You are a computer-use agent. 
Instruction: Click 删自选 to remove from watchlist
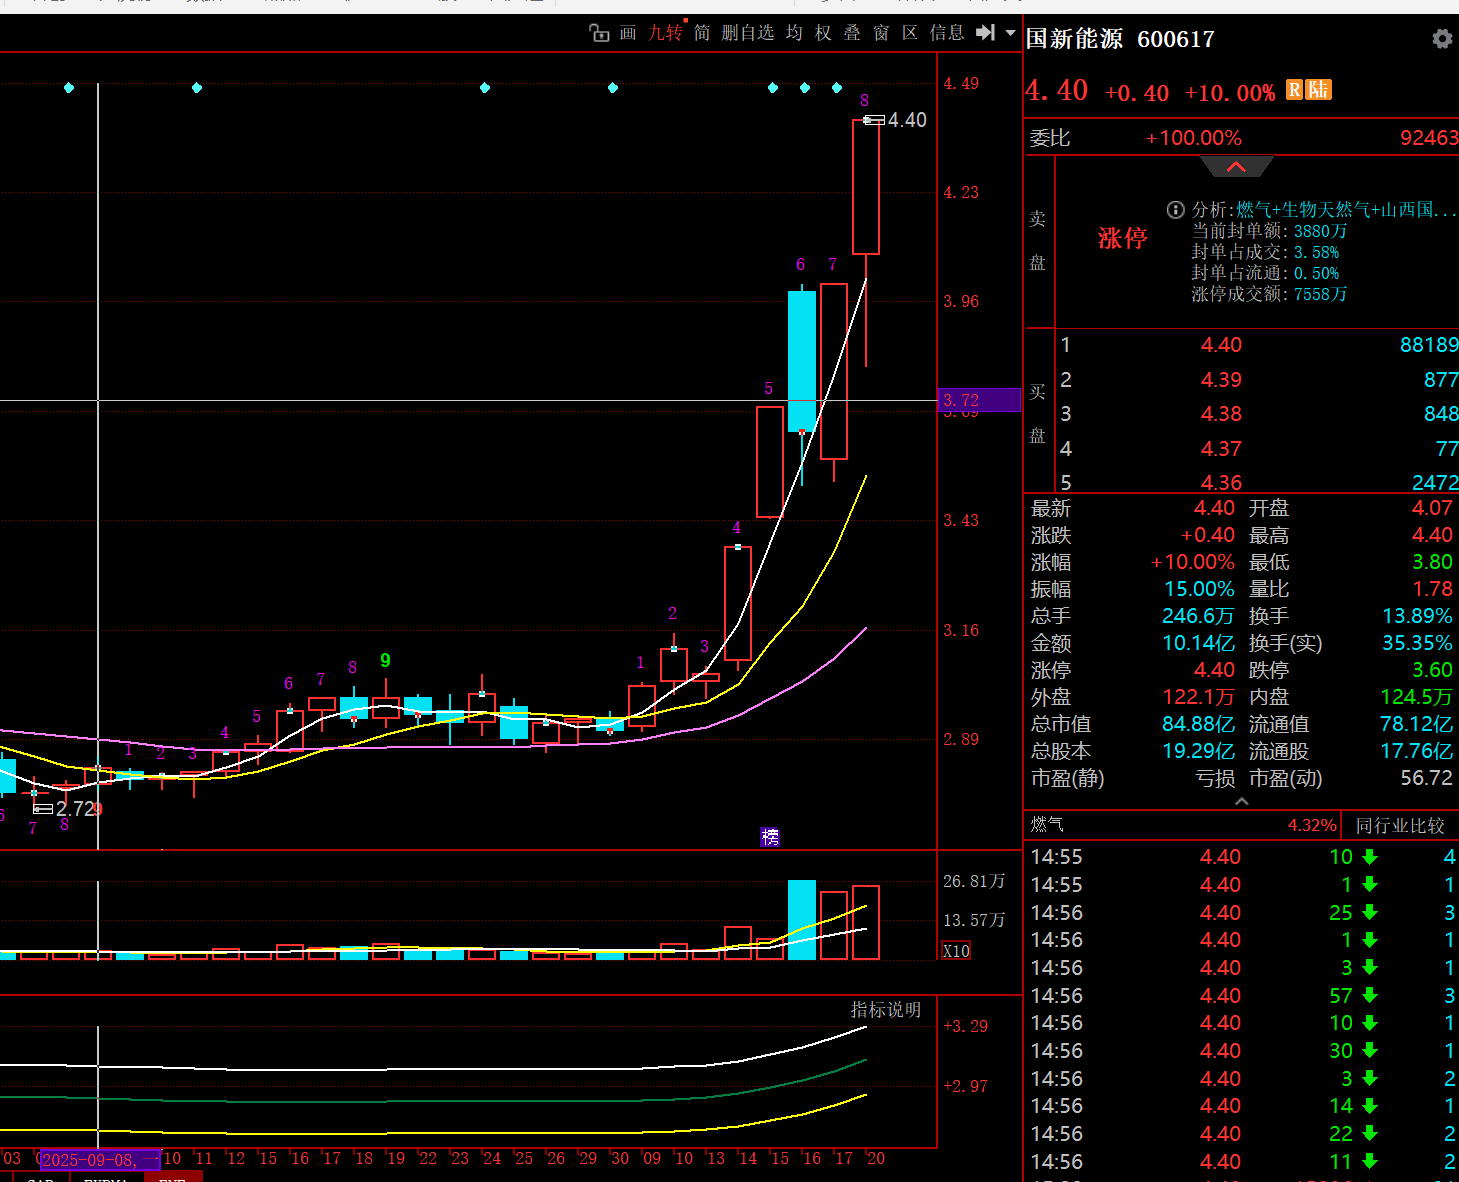pyautogui.click(x=748, y=33)
